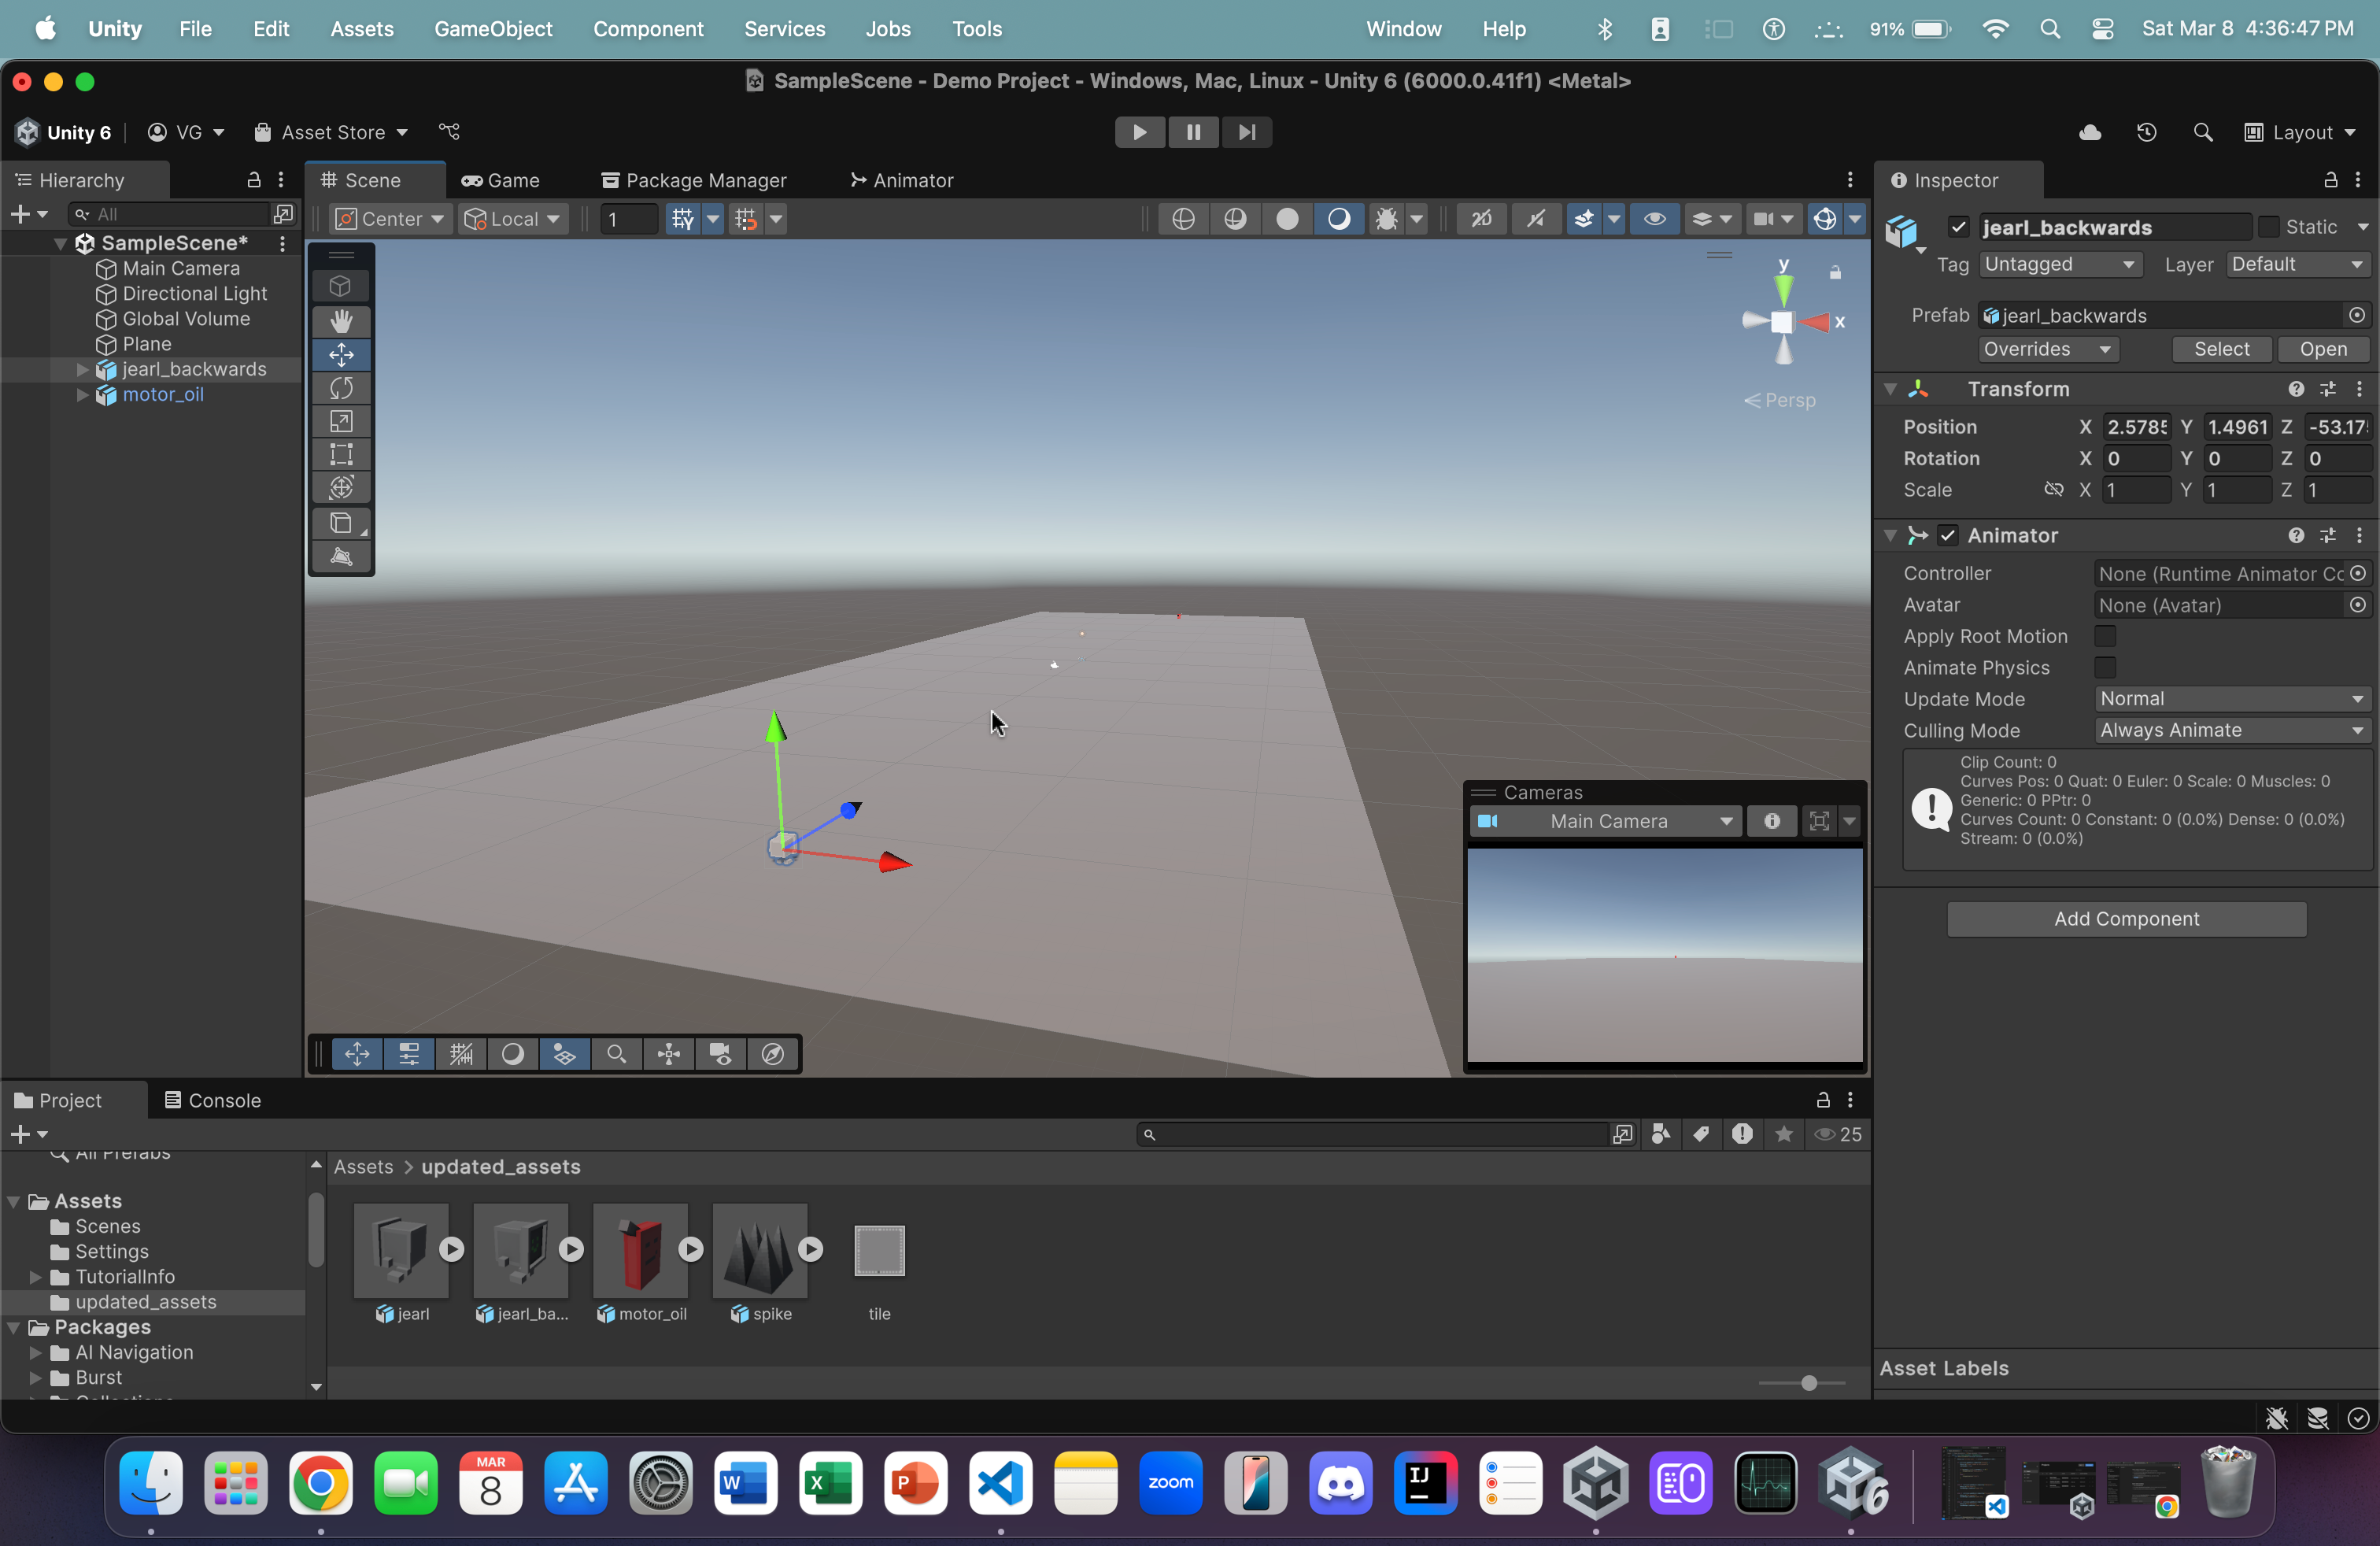Viewport: 2380px width, 1546px height.
Task: Click the Step forward button
Action: (x=1246, y=132)
